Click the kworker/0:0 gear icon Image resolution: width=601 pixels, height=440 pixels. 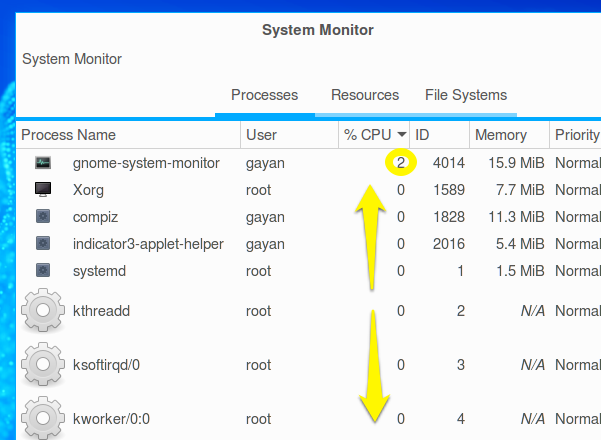click(43, 418)
